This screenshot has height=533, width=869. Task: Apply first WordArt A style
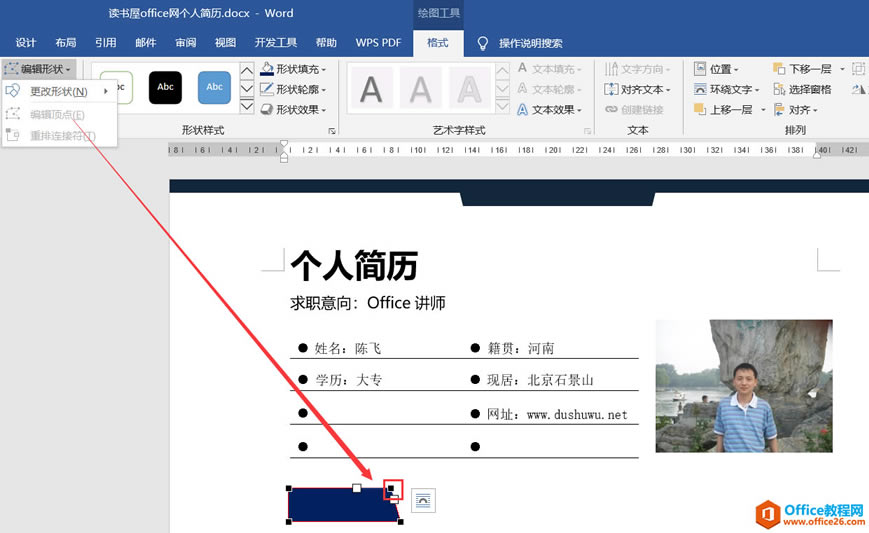[x=371, y=89]
